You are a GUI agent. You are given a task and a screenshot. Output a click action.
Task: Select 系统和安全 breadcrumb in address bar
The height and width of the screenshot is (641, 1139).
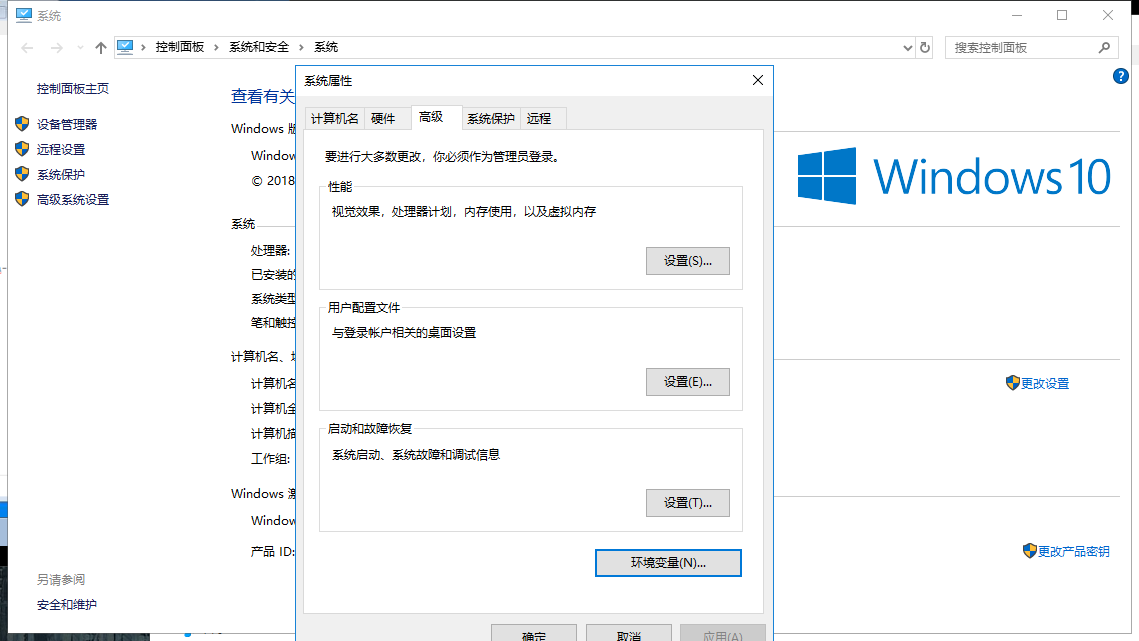point(259,47)
